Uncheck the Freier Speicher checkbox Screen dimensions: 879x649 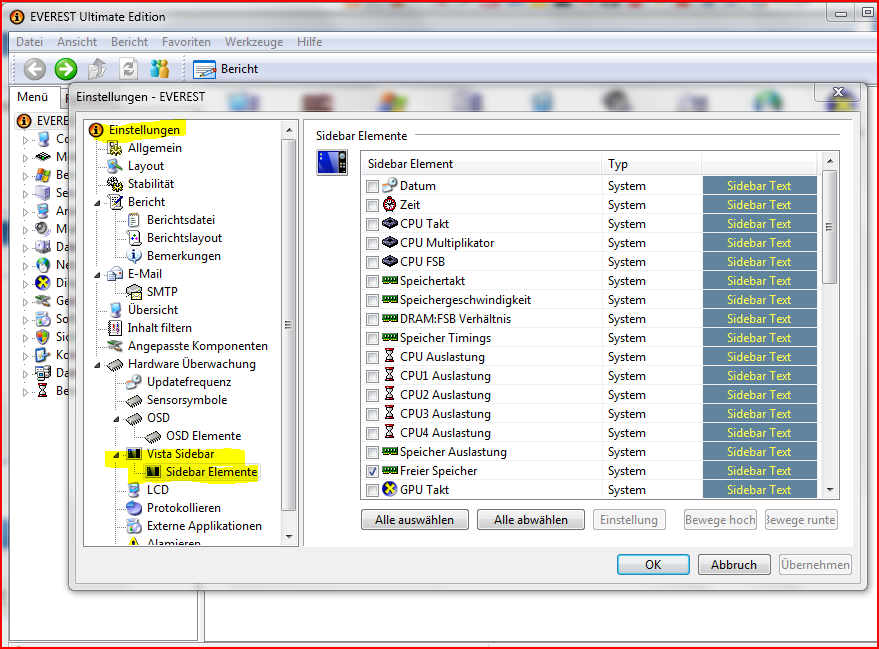point(372,471)
